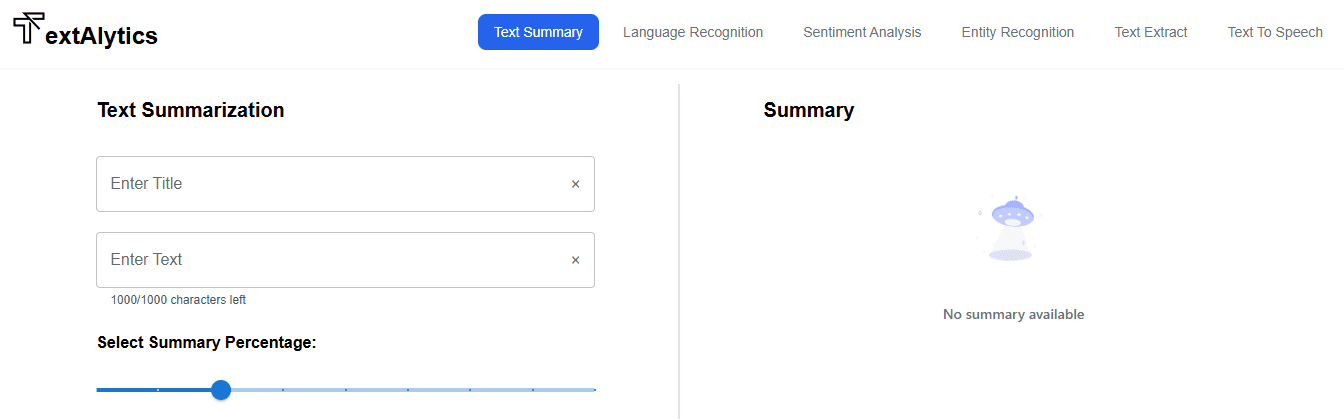Click the summary percentage slider thumb
This screenshot has height=419, width=1344.
[221, 390]
